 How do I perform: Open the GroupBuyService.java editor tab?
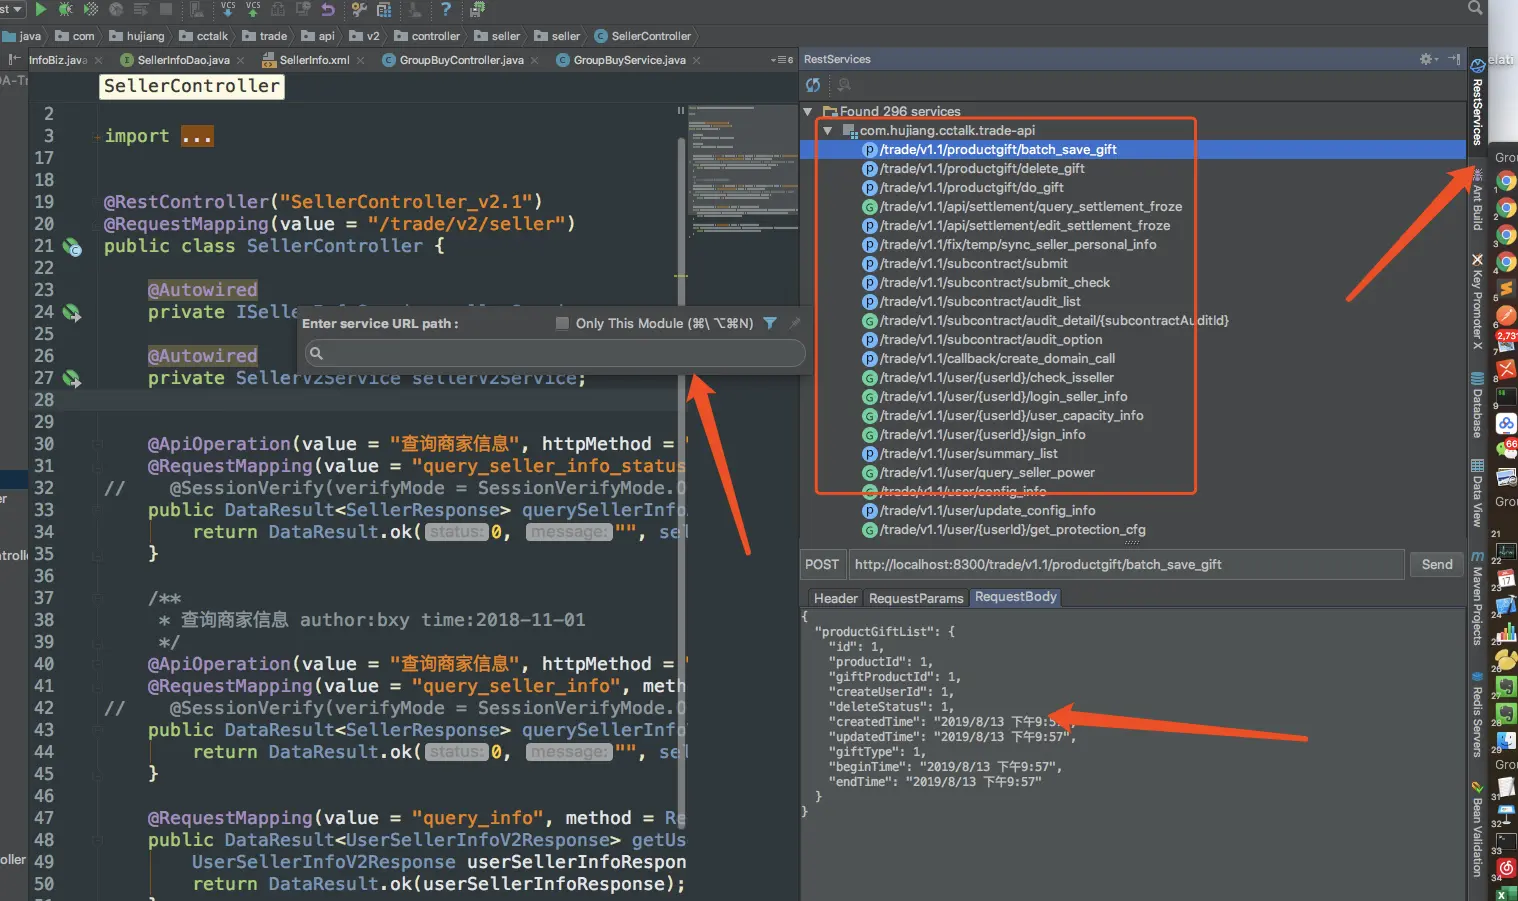coord(629,60)
